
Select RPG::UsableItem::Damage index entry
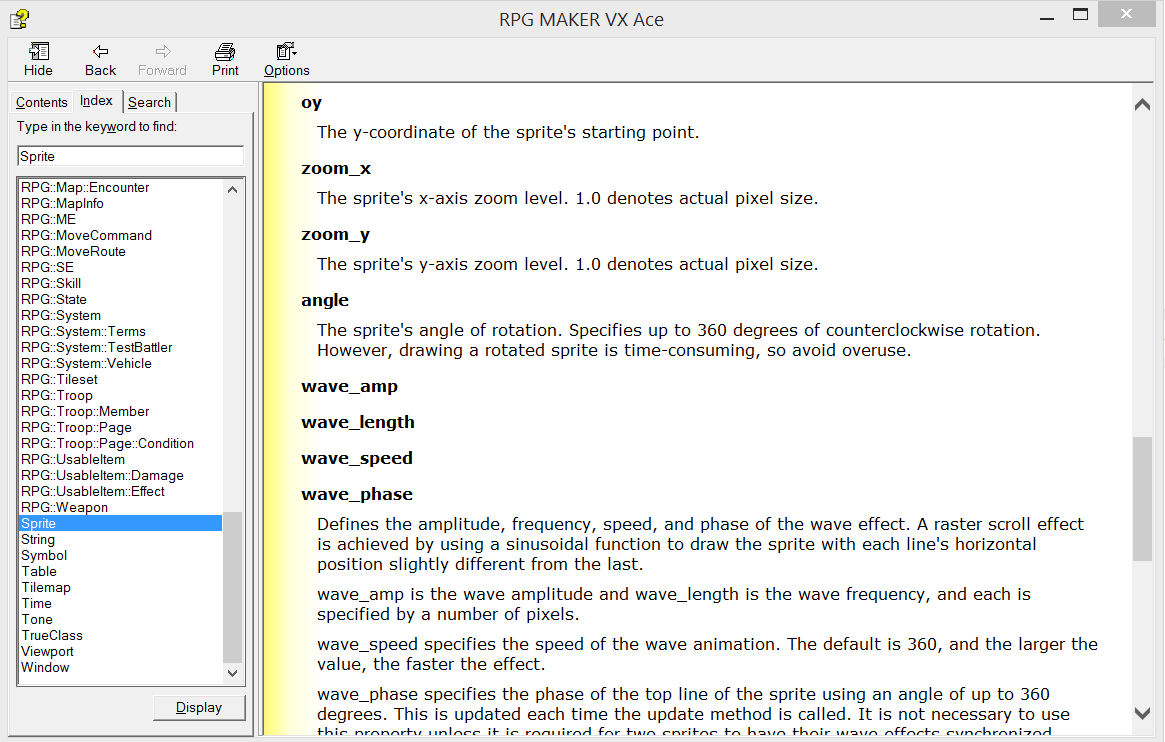pos(103,475)
